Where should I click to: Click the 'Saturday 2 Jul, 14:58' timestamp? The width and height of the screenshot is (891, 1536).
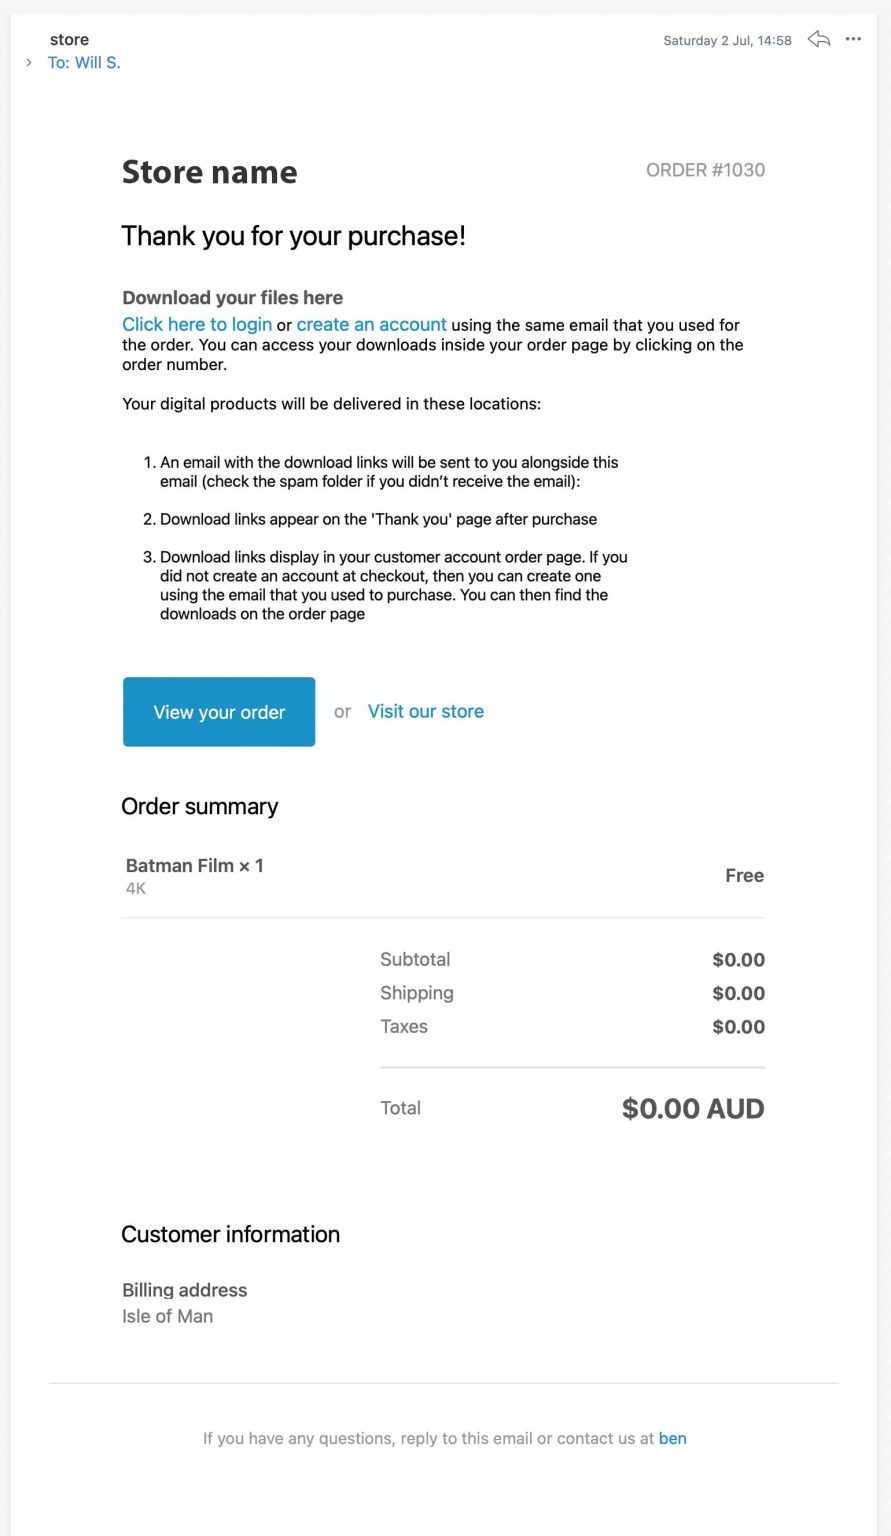[x=727, y=41]
